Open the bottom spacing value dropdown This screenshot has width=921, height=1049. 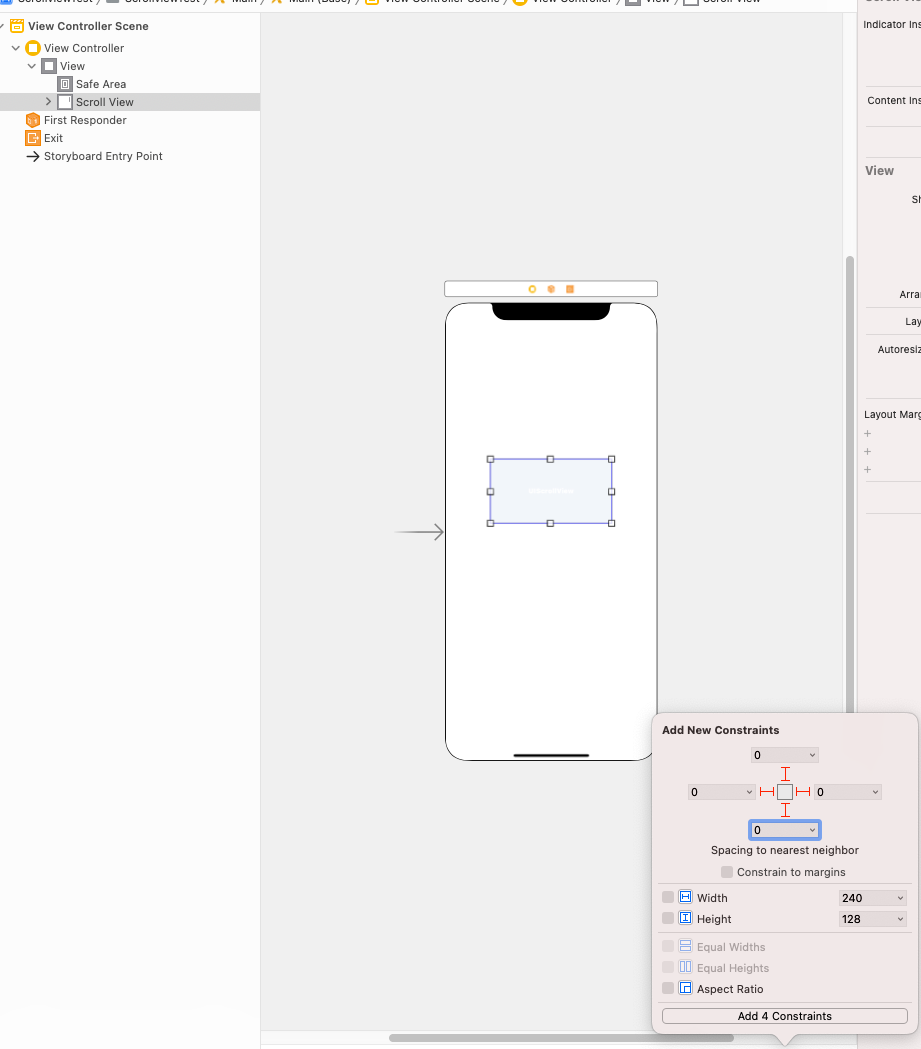point(812,830)
